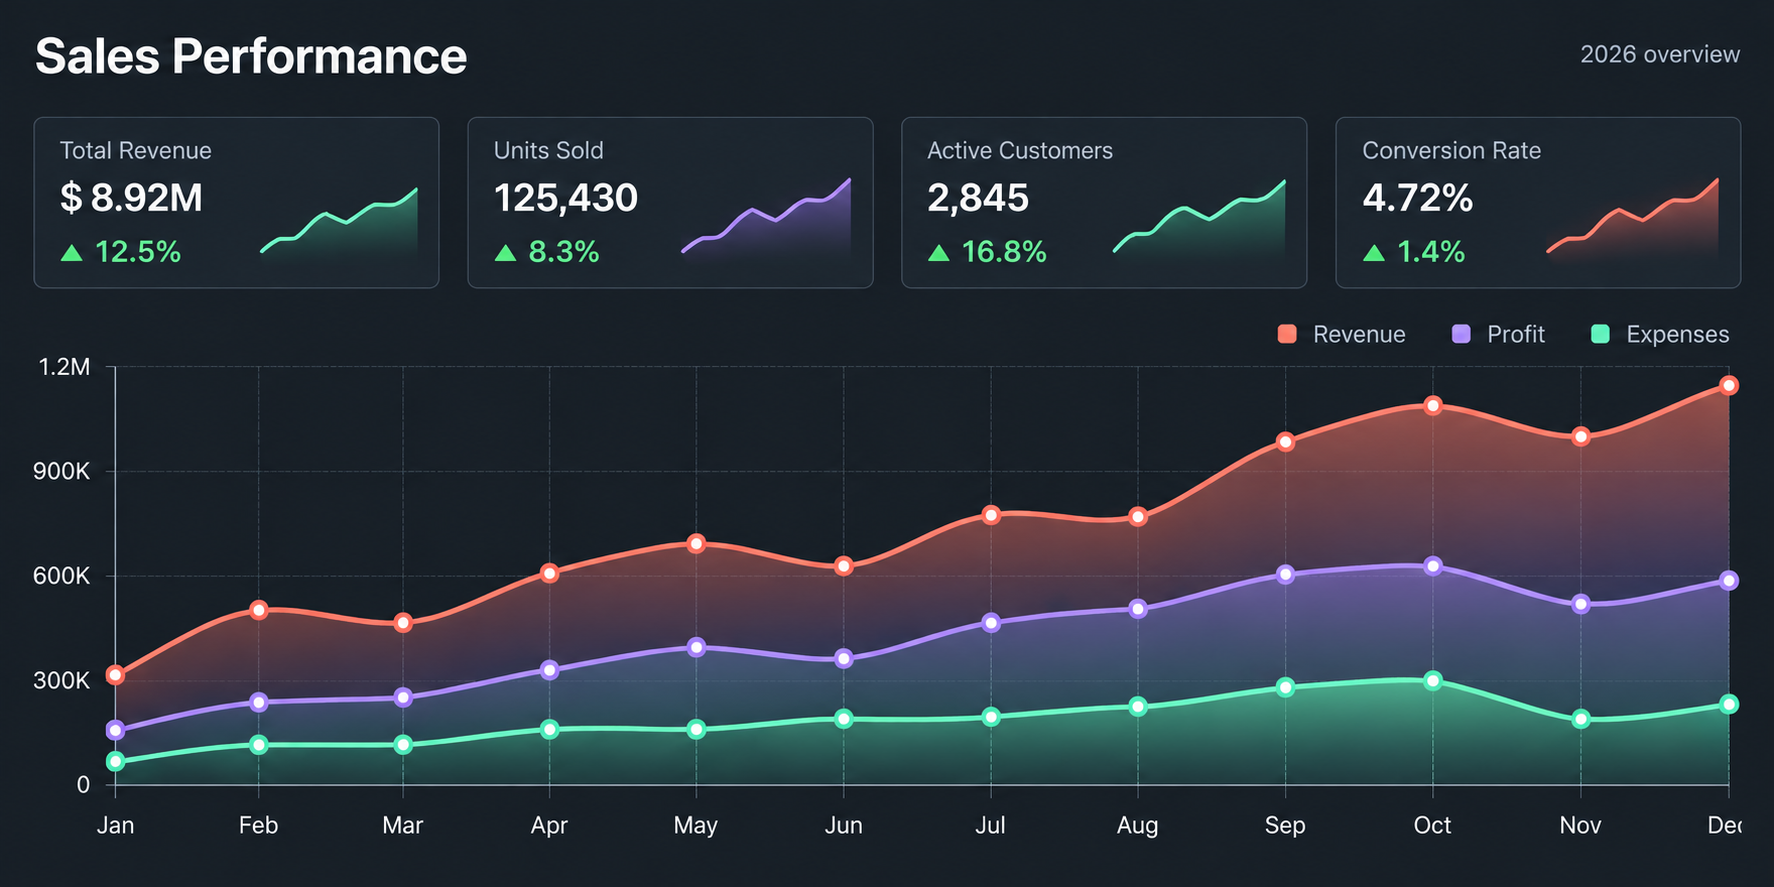Viewport: 1774px width, 887px height.
Task: Click the "300K" y-axis label
Action: click(x=62, y=681)
